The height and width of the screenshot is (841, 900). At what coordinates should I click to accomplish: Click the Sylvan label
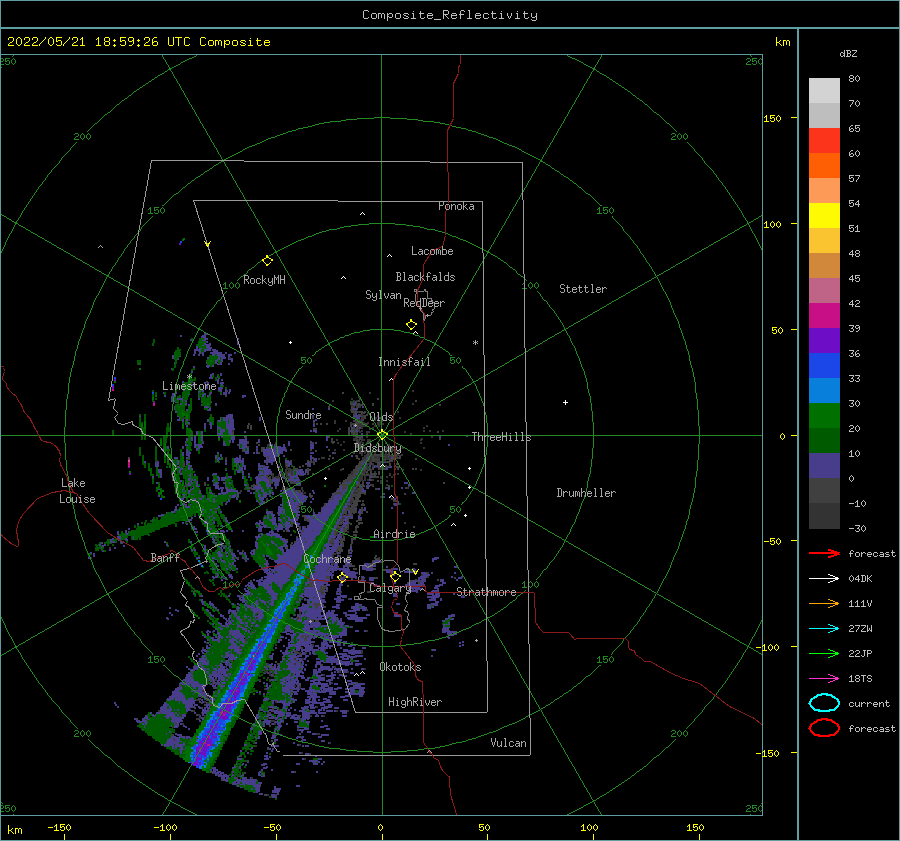pos(383,295)
